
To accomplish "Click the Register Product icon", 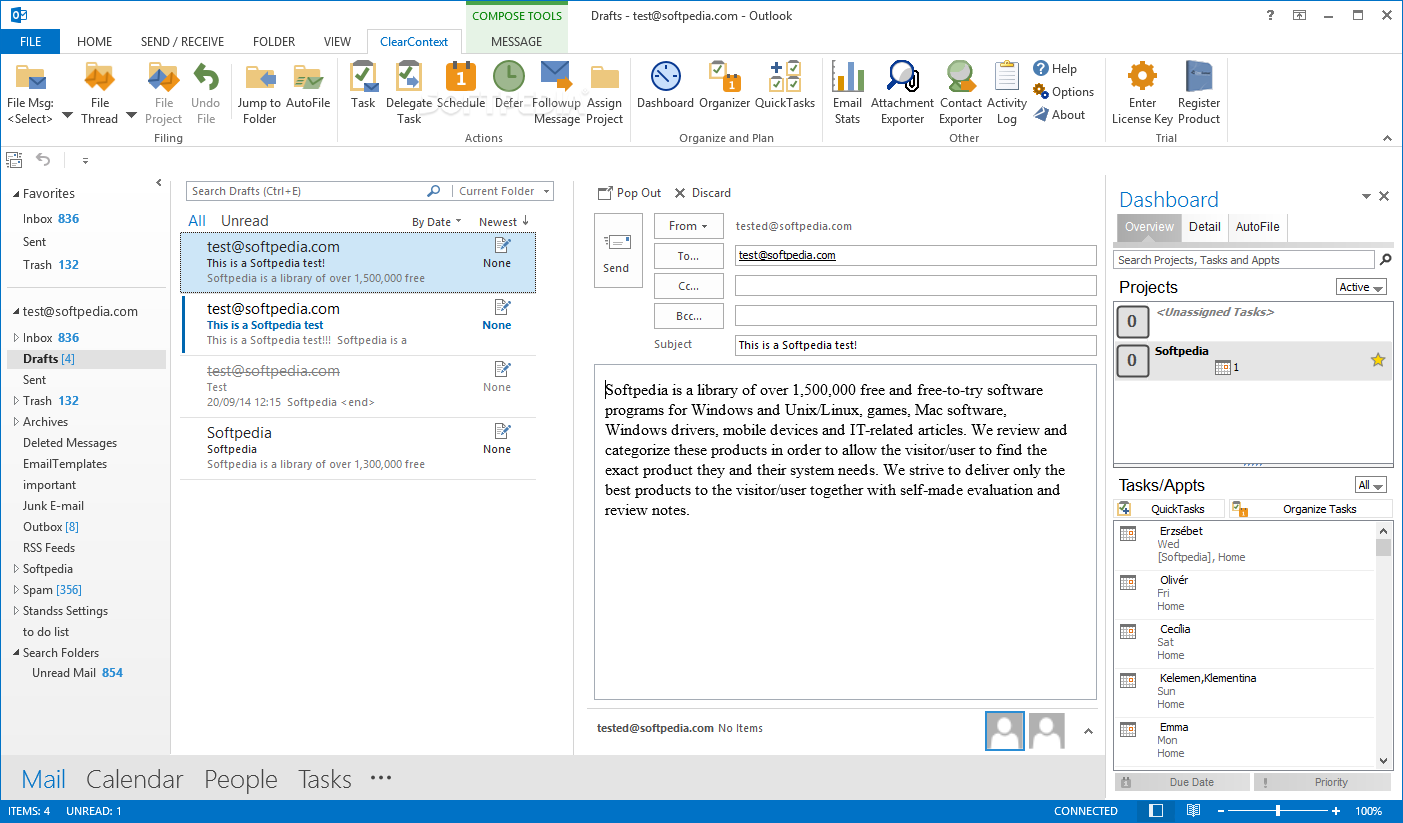I will [x=1199, y=93].
